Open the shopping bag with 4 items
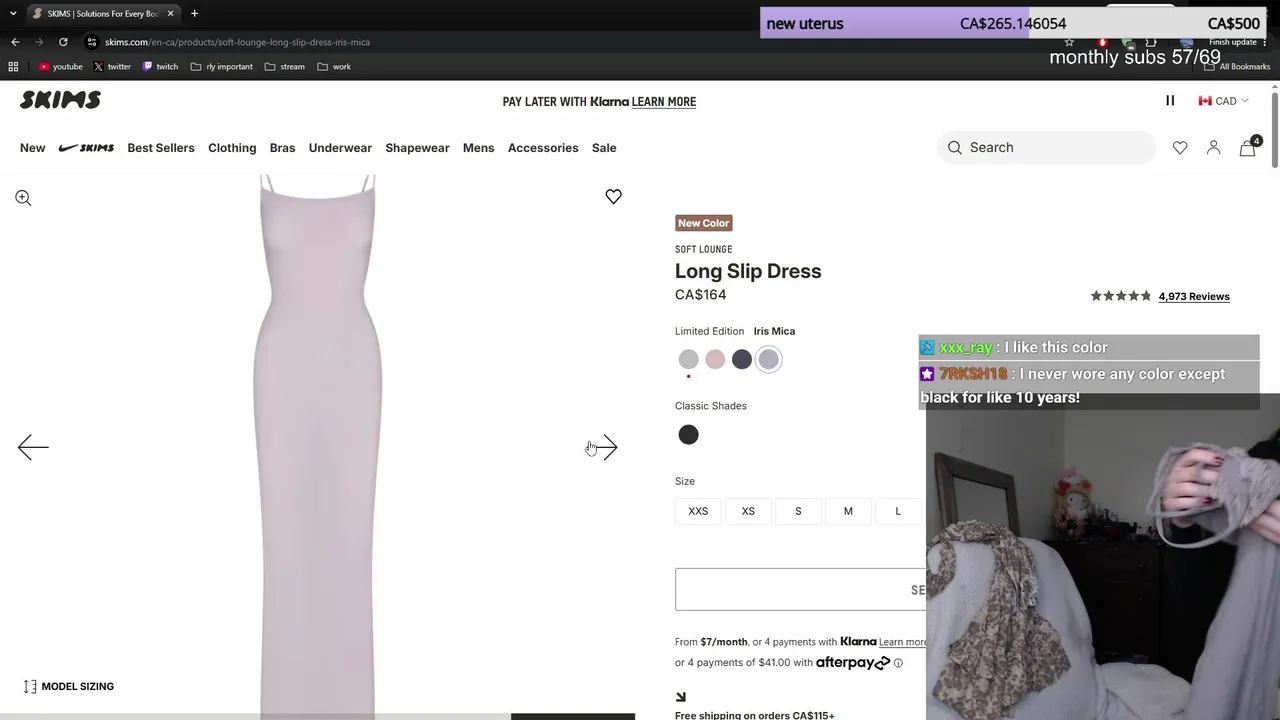Image resolution: width=1280 pixels, height=720 pixels. click(1248, 148)
